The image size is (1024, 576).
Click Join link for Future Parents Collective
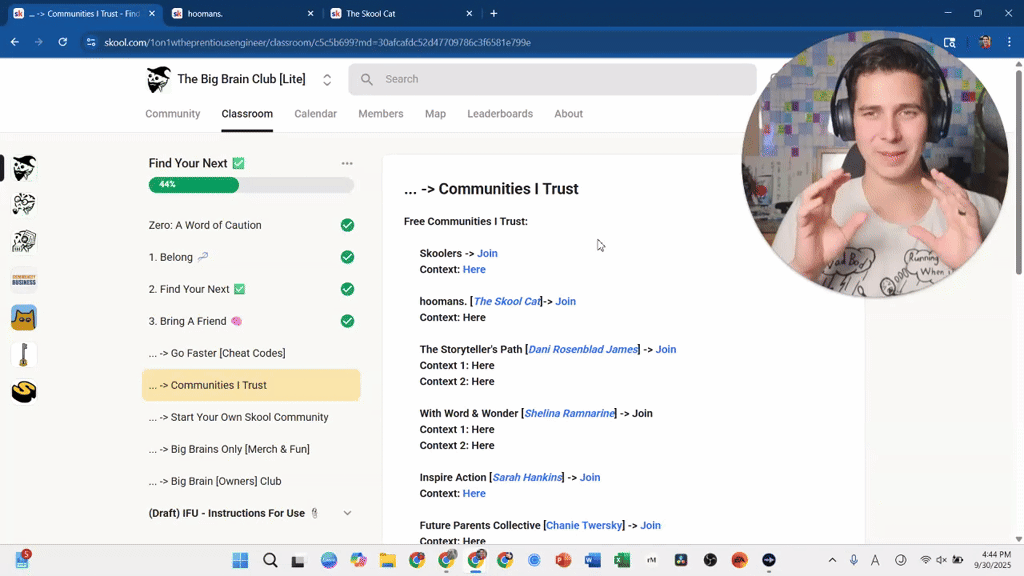(x=650, y=526)
